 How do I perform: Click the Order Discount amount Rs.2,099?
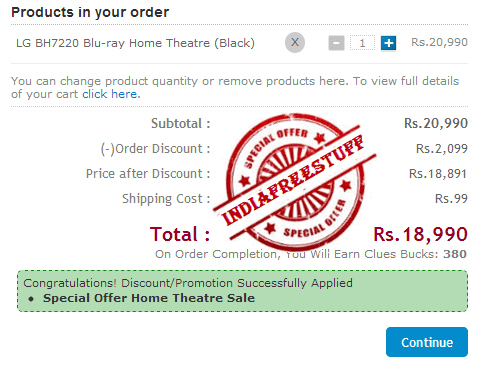point(442,149)
